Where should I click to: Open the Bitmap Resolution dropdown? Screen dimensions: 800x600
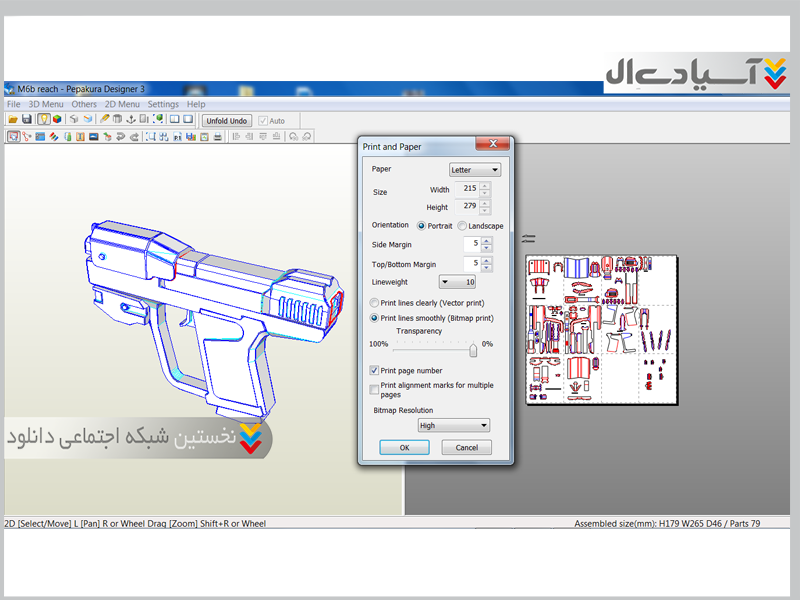coord(453,425)
